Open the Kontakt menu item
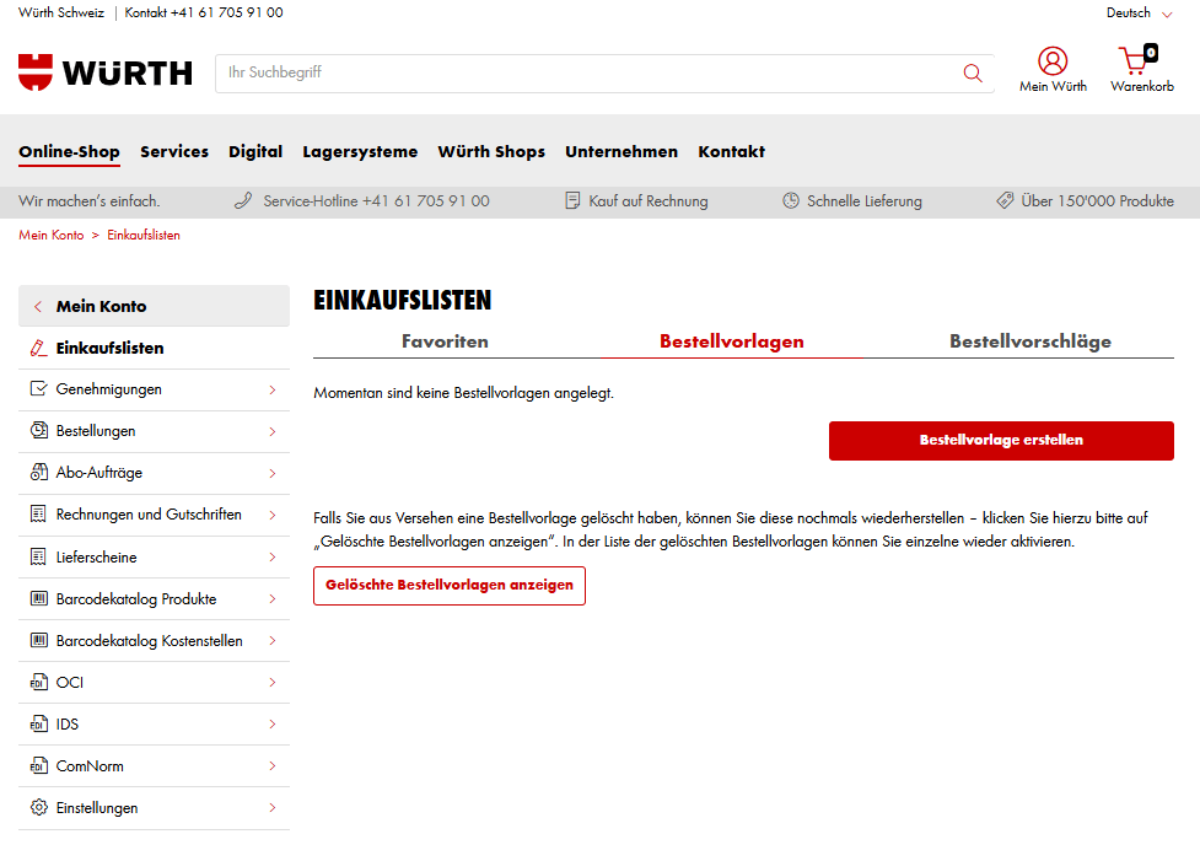 (731, 152)
